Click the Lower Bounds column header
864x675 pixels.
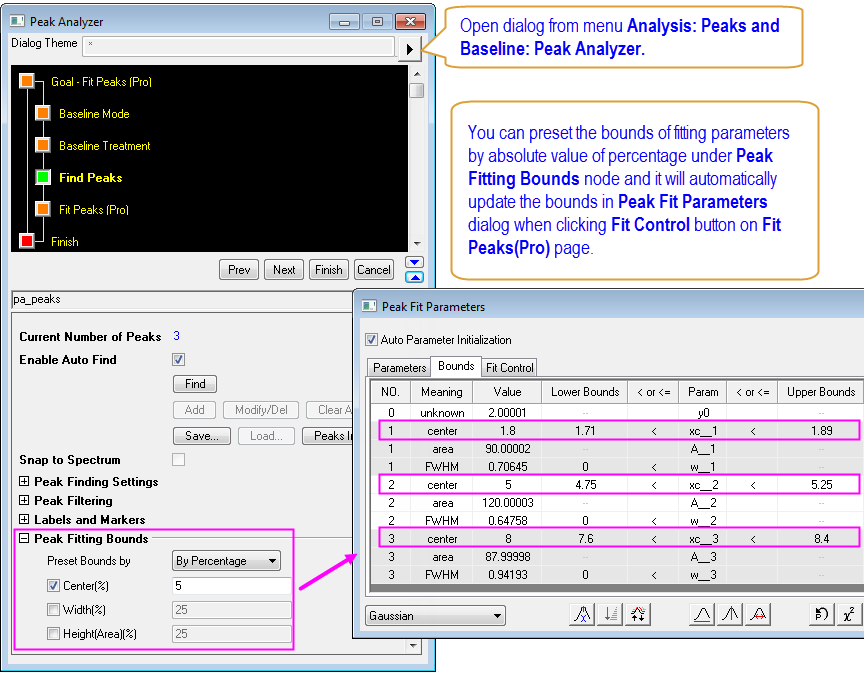pos(585,392)
